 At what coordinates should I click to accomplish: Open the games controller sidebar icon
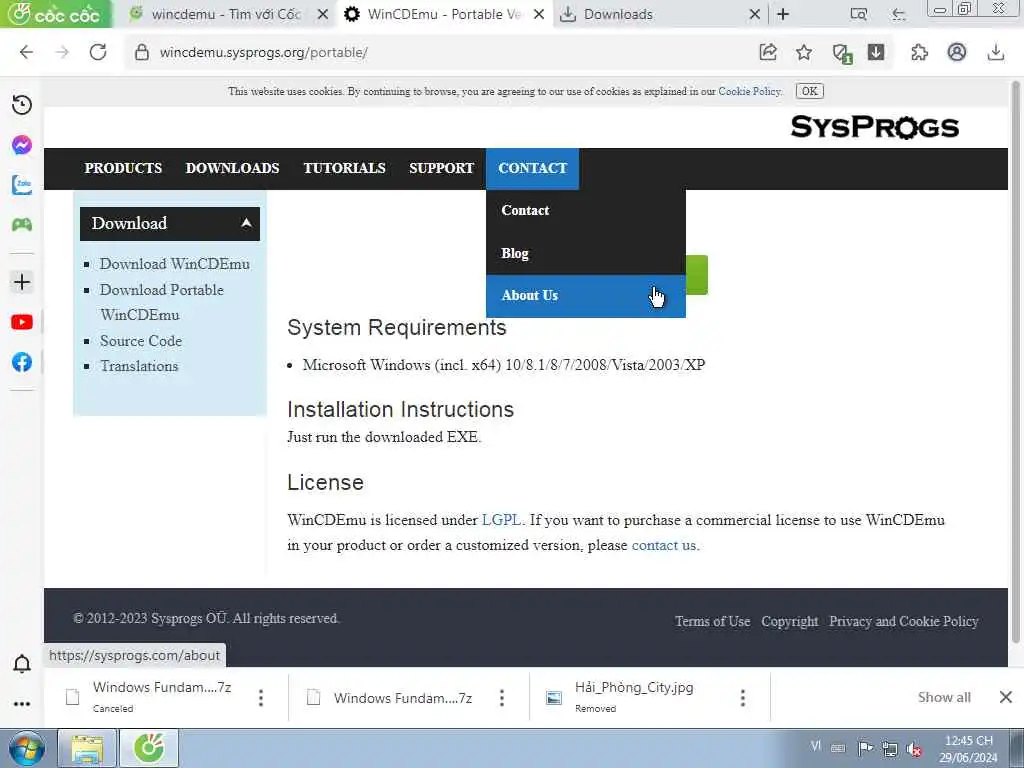(22, 225)
